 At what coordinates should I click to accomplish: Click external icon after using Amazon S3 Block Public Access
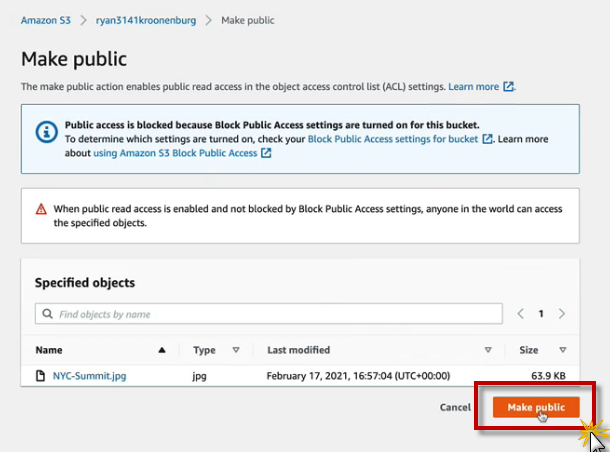(x=266, y=153)
